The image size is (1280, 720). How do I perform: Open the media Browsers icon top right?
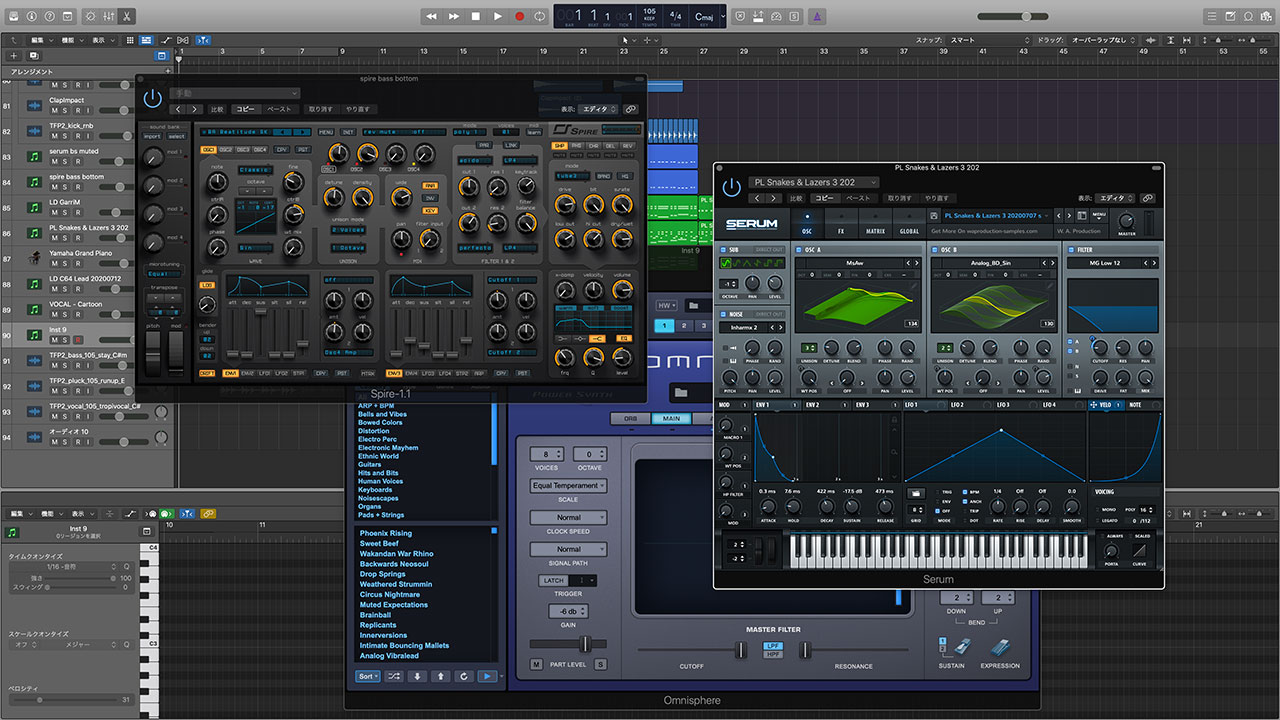[1268, 16]
